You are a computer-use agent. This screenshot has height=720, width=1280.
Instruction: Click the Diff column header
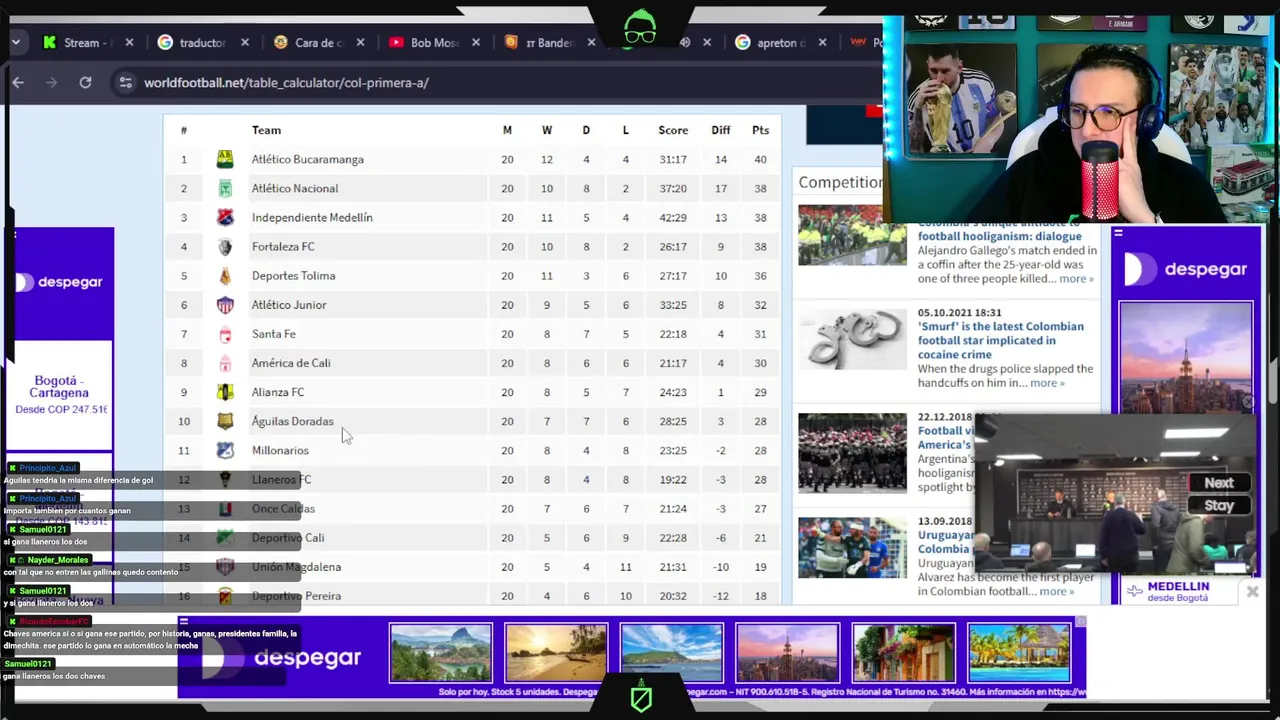[720, 130]
